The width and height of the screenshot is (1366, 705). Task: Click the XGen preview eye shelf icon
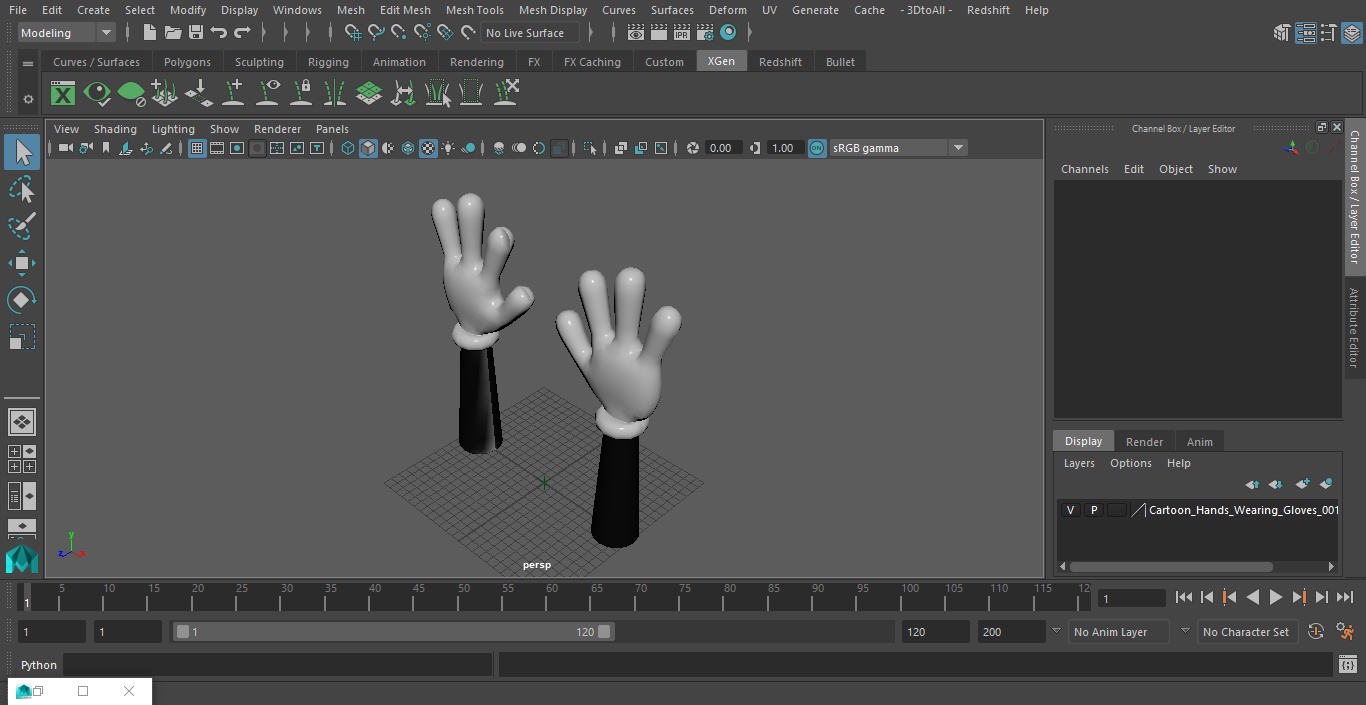[x=97, y=94]
